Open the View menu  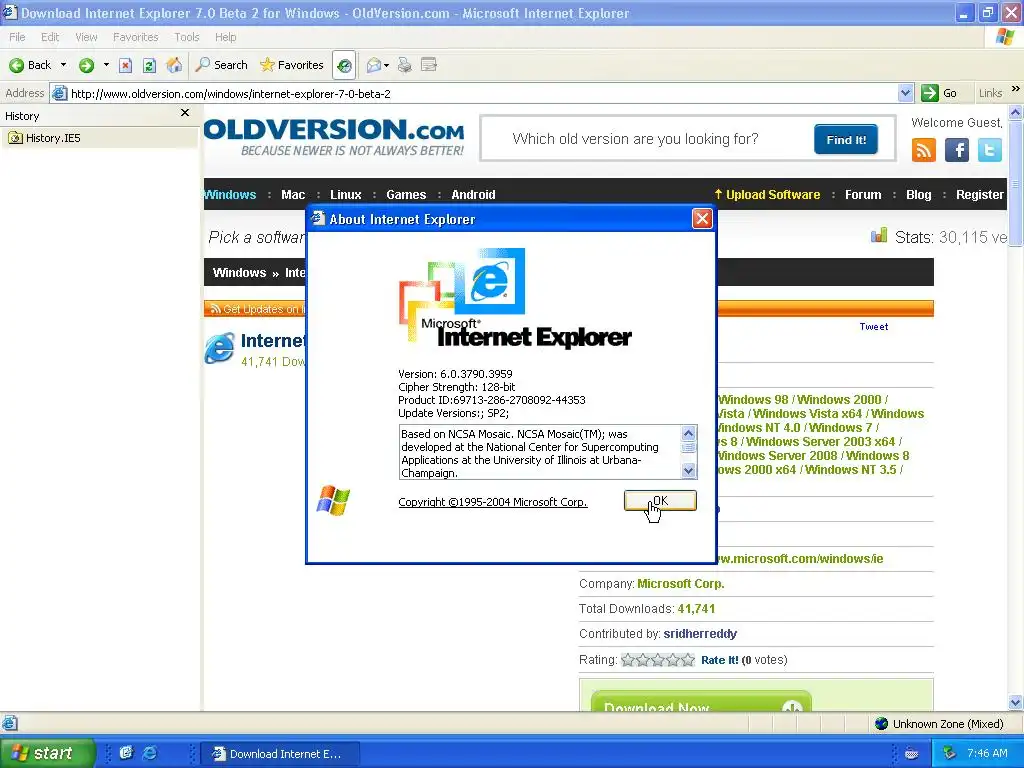tap(86, 37)
